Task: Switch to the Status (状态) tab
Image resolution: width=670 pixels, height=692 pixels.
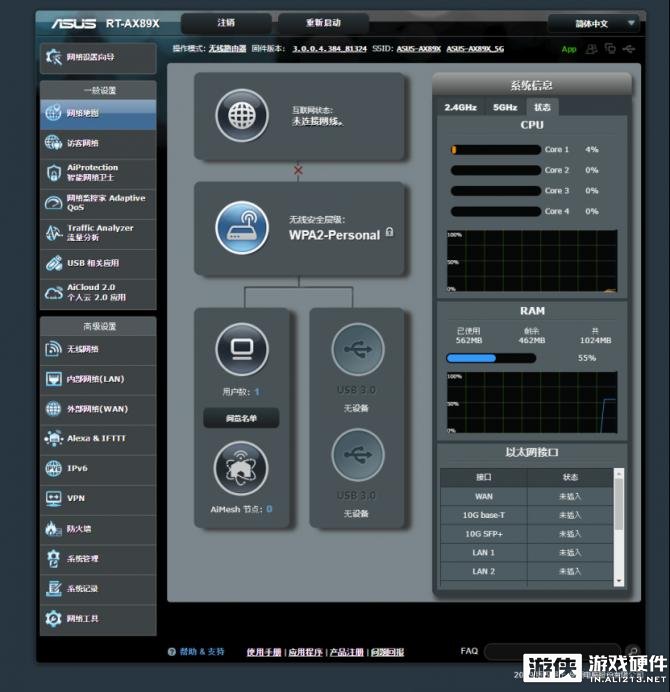Action: point(542,107)
